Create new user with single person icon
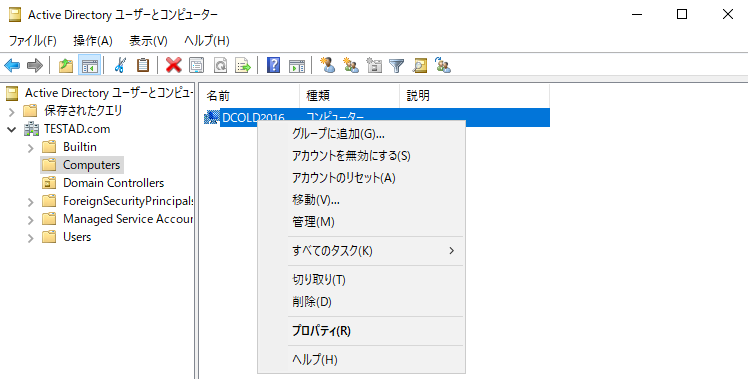The height and width of the screenshot is (379, 748). (x=328, y=65)
